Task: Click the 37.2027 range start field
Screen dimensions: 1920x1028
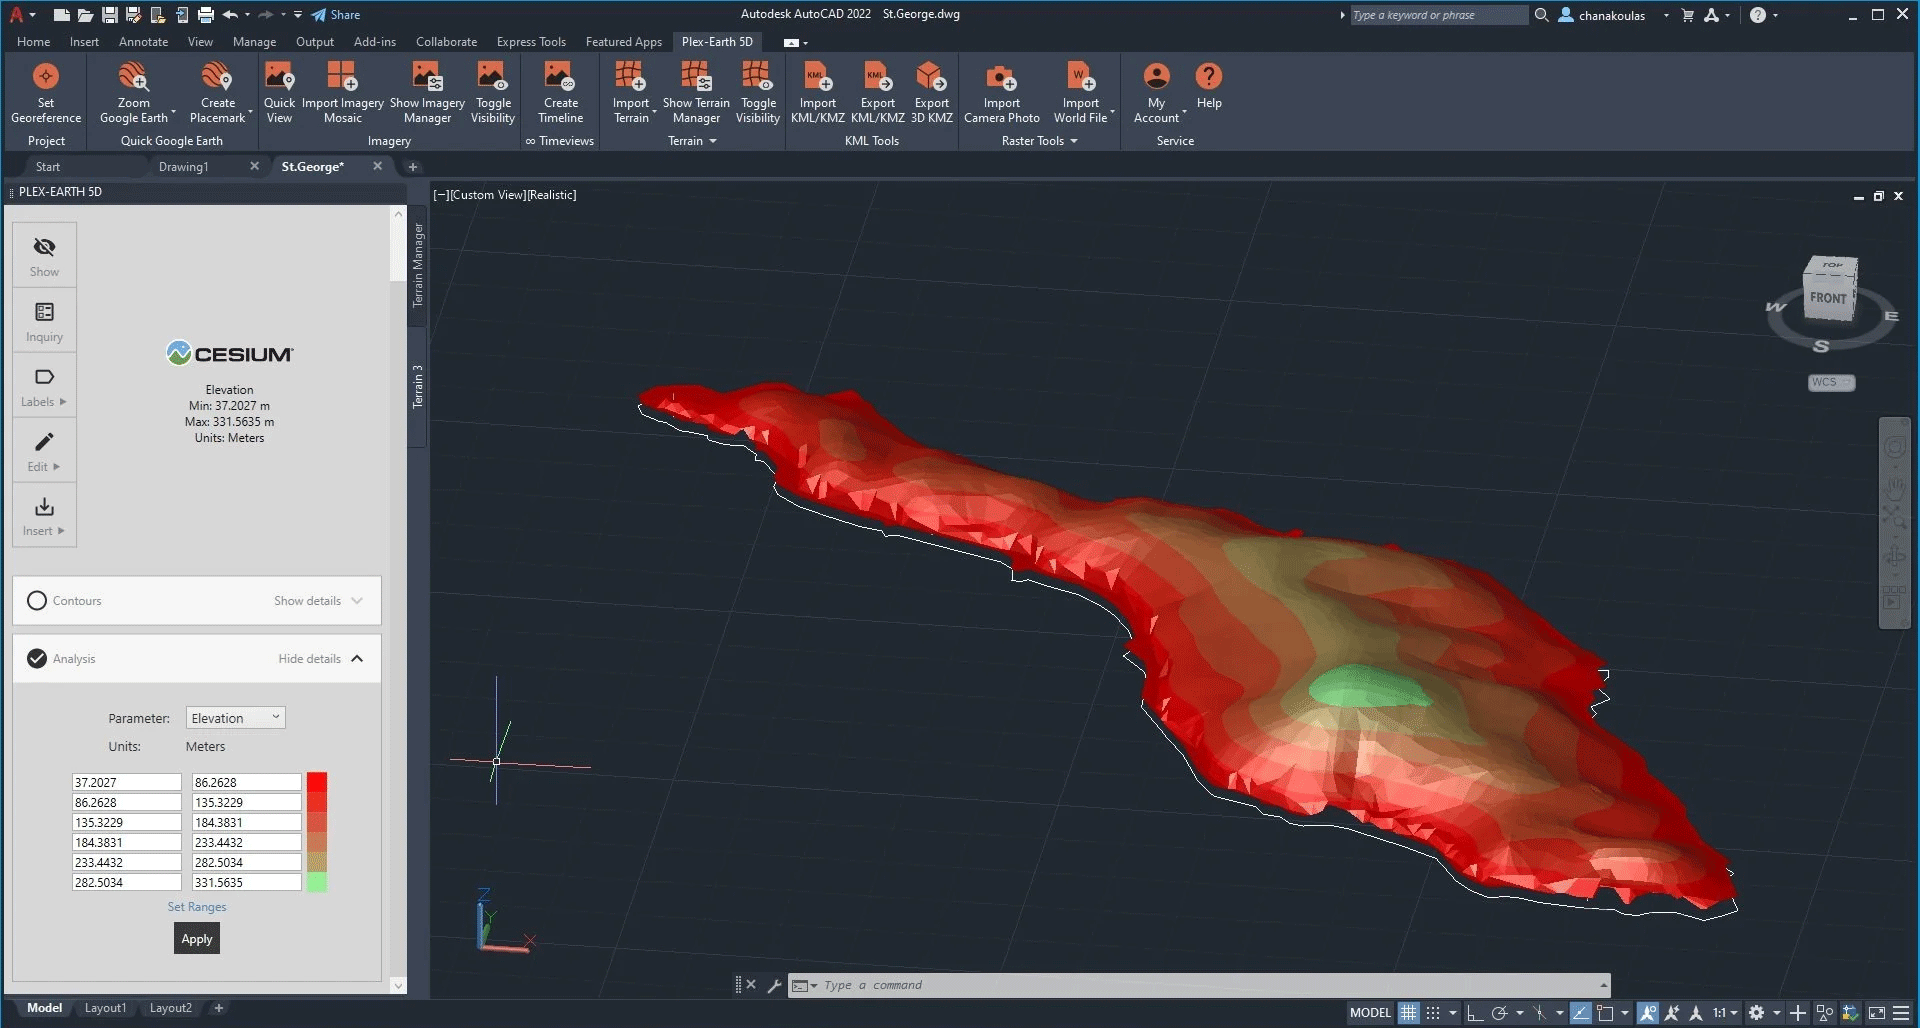Action: [127, 782]
